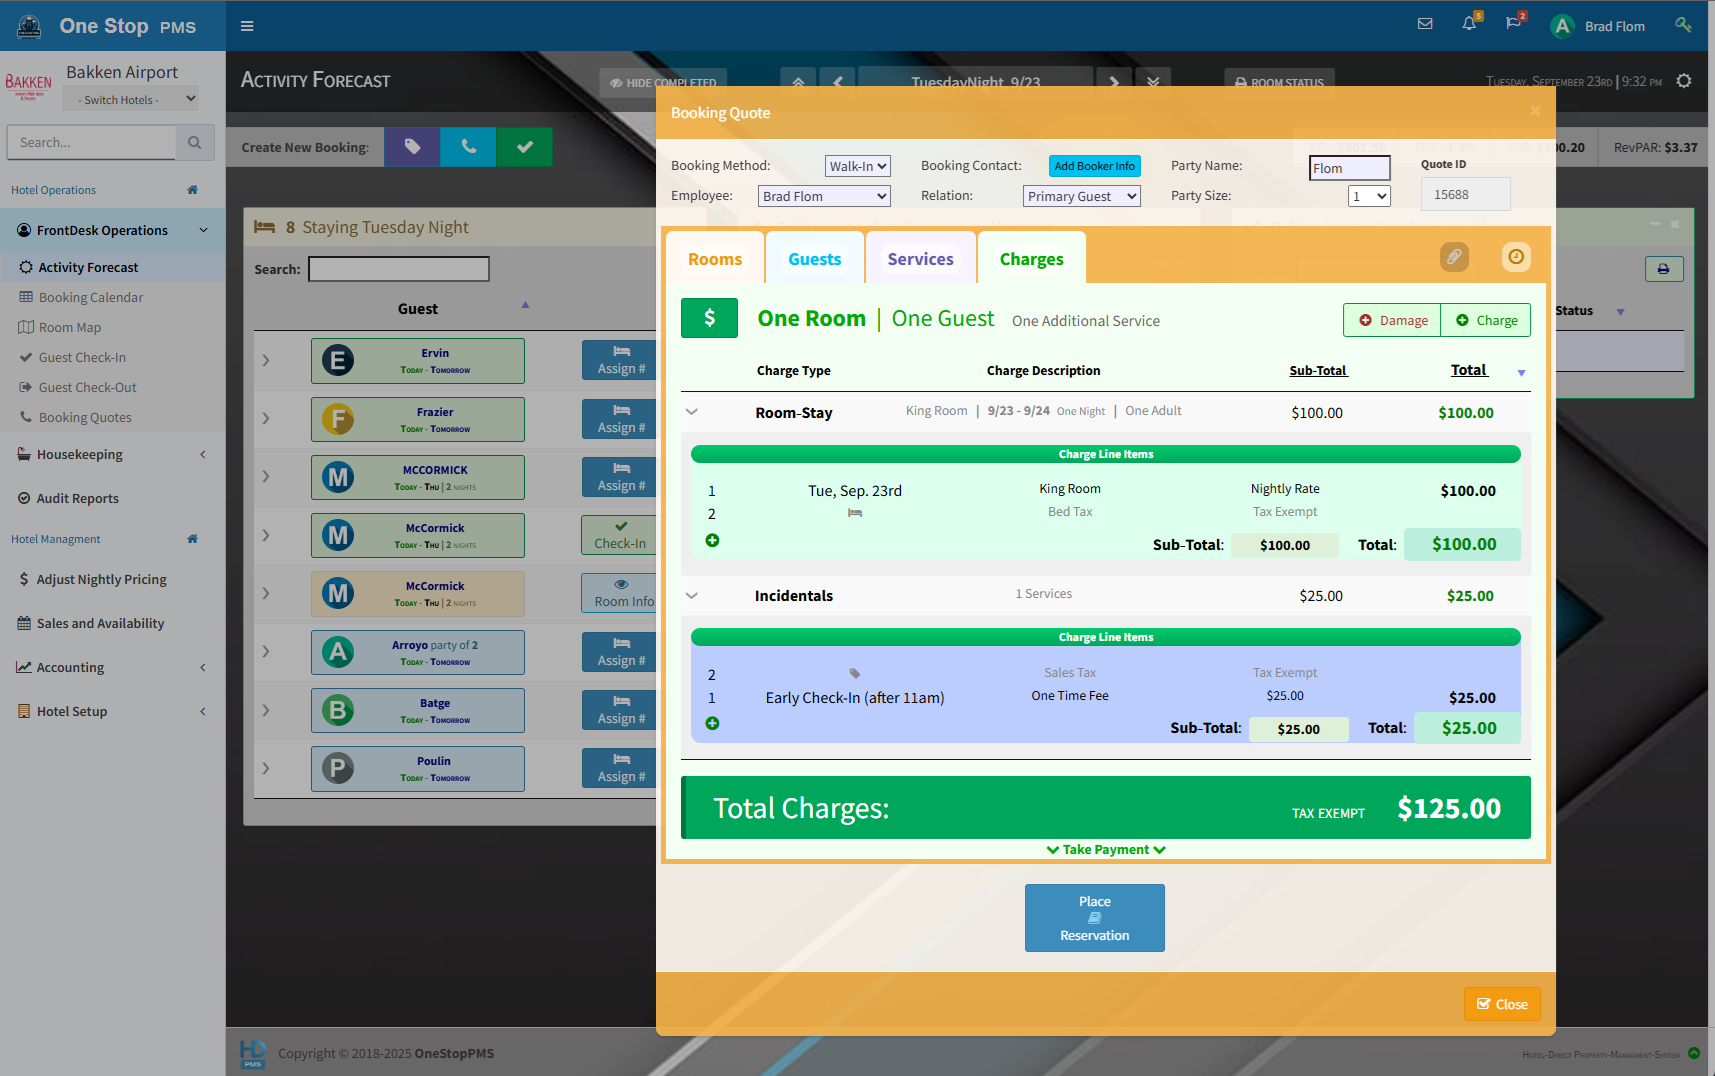Switch to the Guests tab
1715x1076 pixels.
pos(814,259)
